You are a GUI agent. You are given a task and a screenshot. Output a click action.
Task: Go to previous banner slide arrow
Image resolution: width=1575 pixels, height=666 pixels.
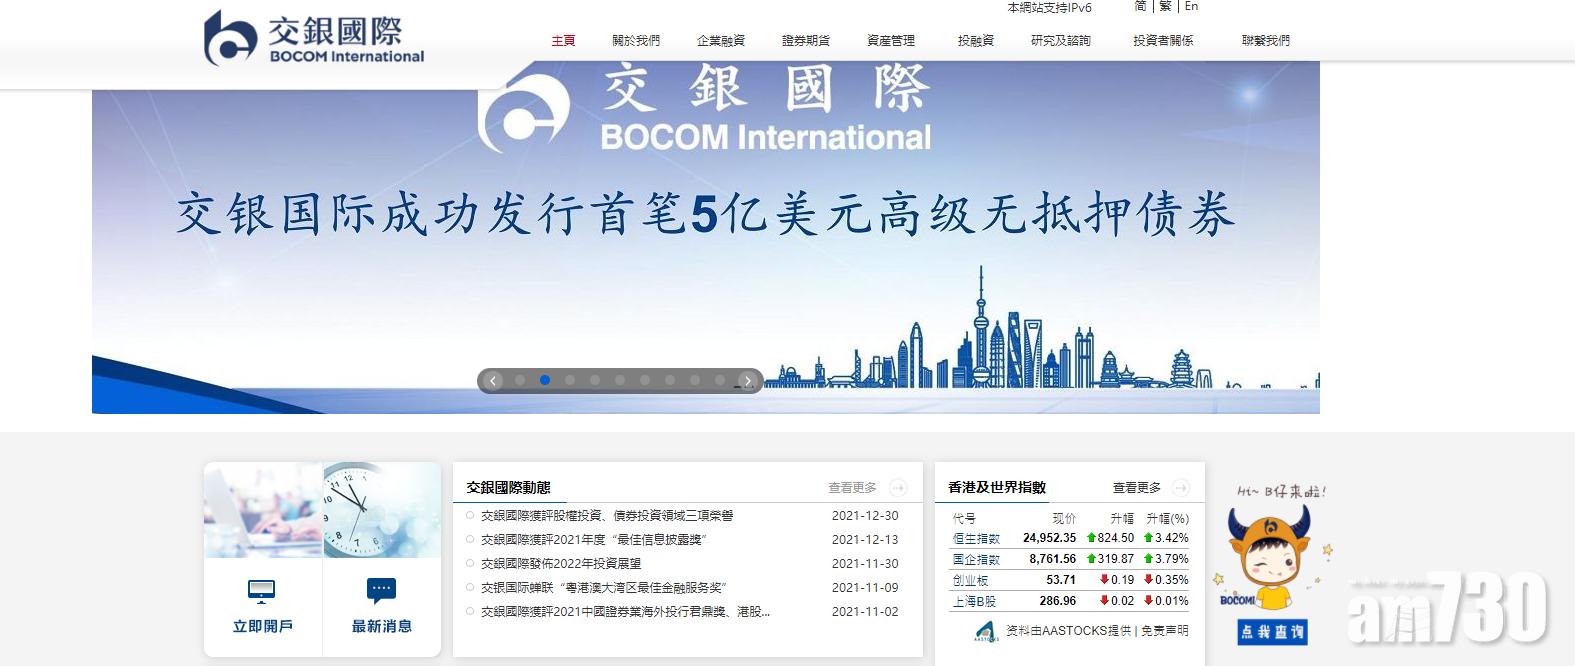(x=493, y=381)
